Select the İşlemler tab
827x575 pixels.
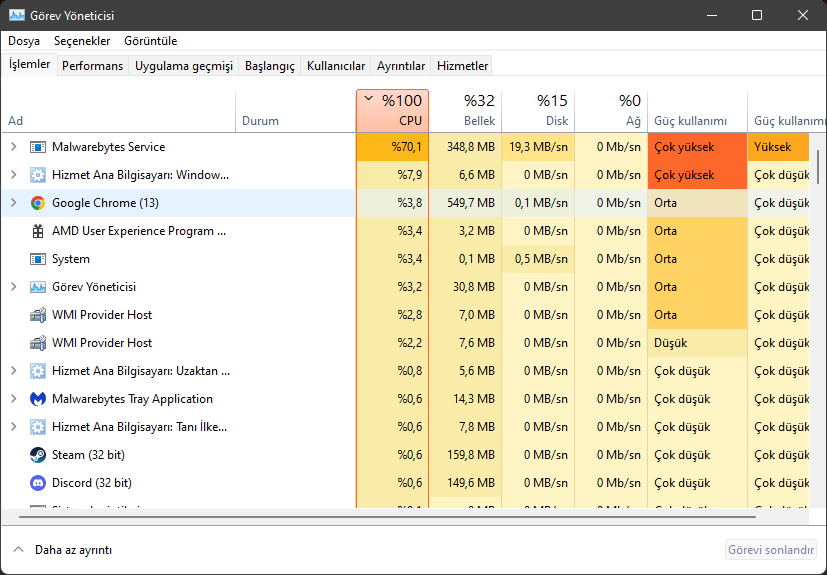coord(30,64)
